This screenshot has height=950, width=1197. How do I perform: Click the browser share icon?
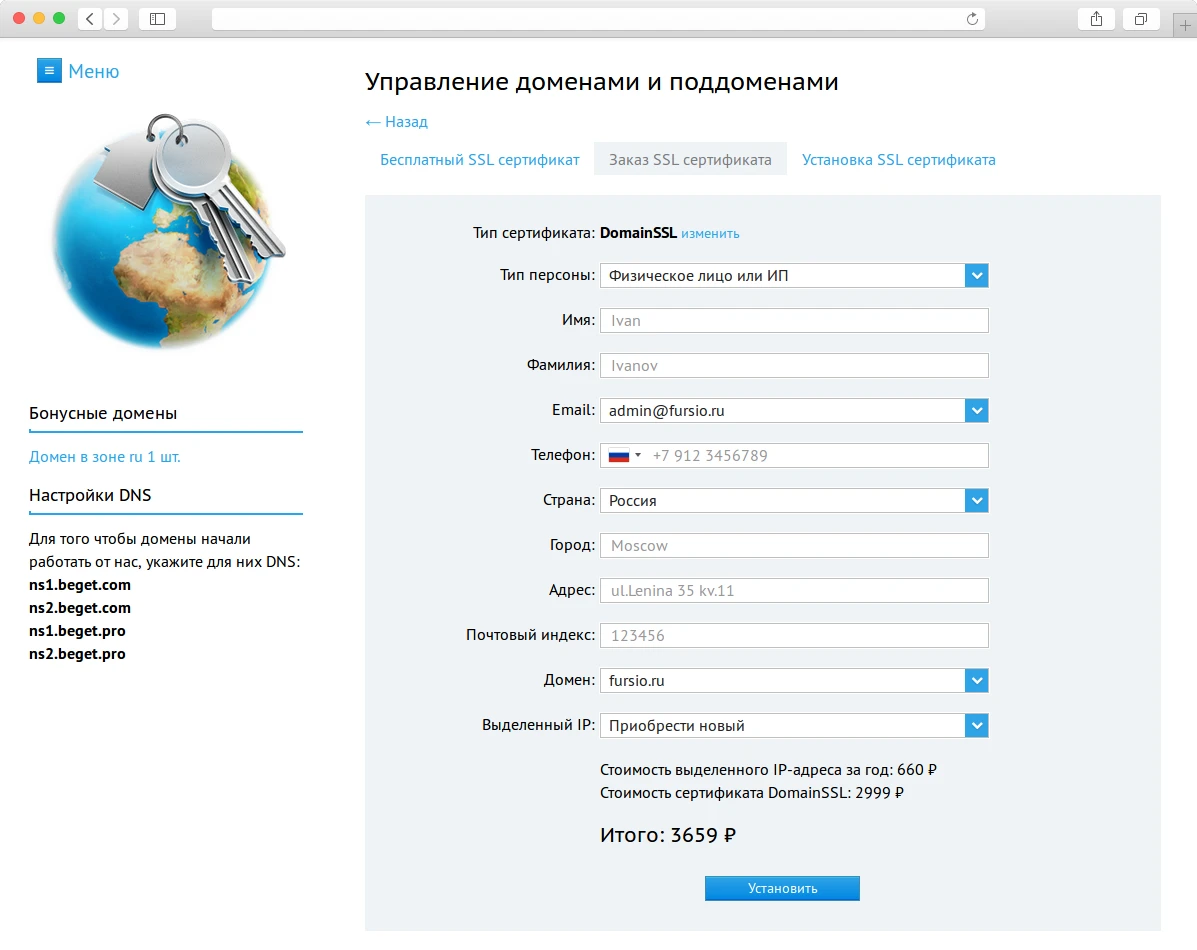[1096, 18]
